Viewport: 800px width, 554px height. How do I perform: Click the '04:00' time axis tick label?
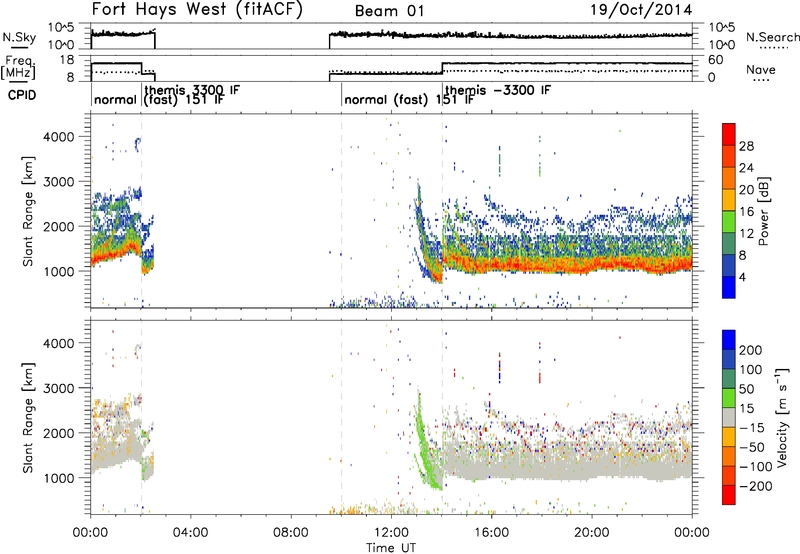(x=191, y=533)
